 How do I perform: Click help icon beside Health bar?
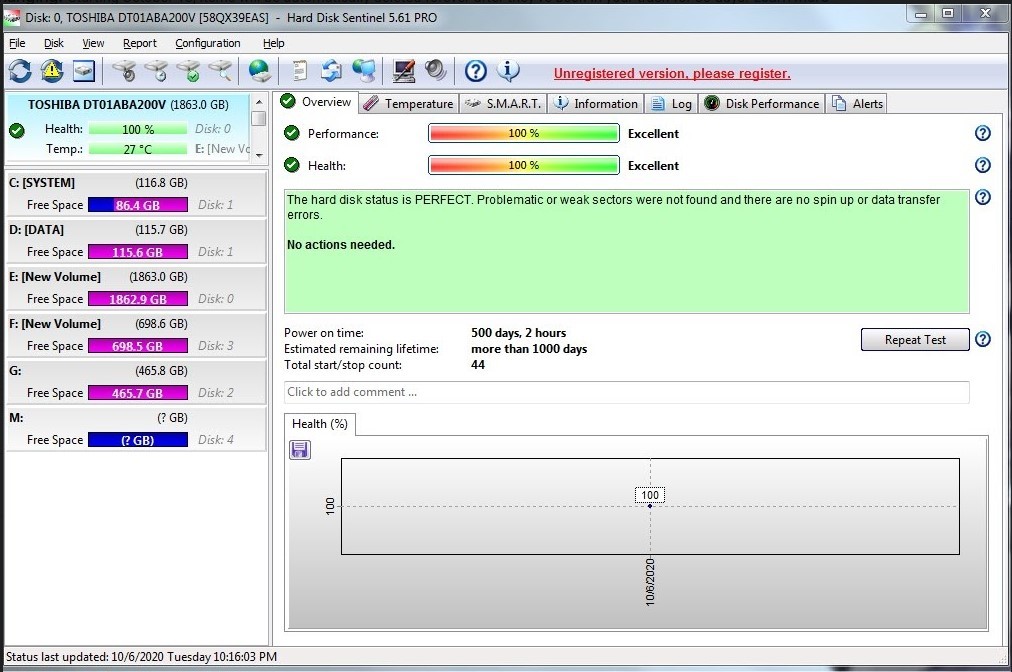[982, 165]
